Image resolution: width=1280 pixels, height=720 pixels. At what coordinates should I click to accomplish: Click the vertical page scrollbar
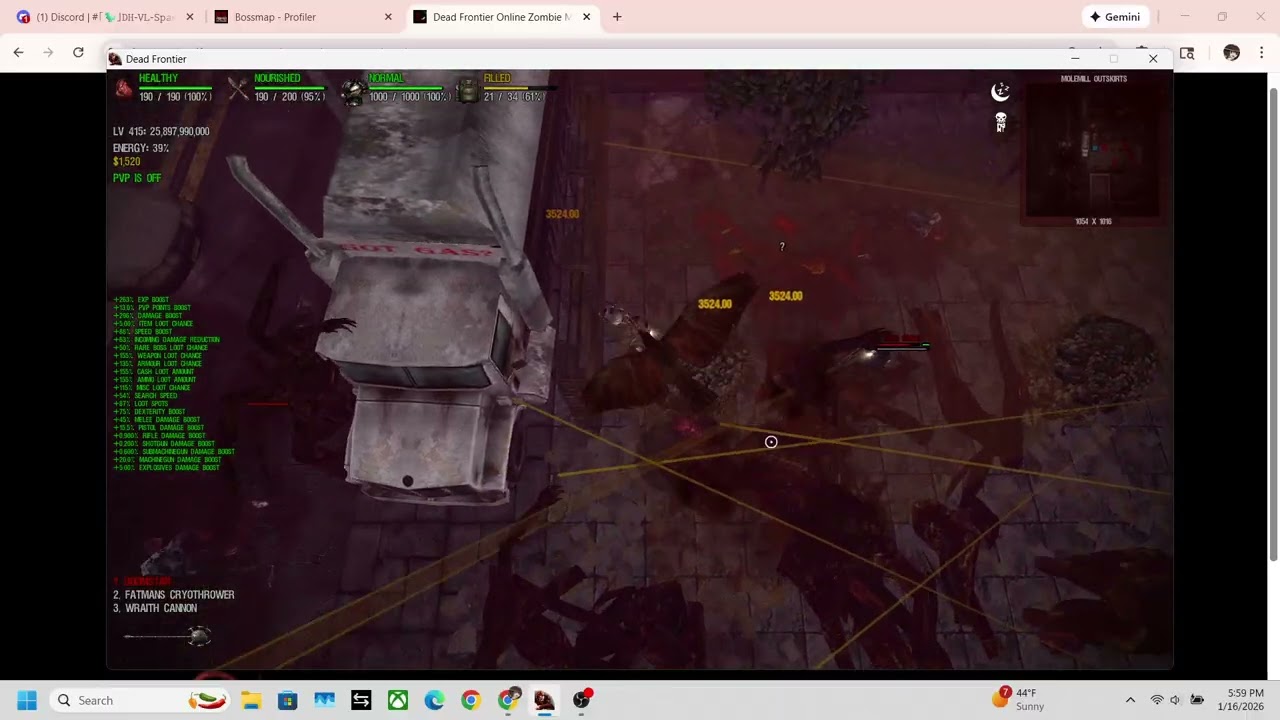(x=1273, y=324)
